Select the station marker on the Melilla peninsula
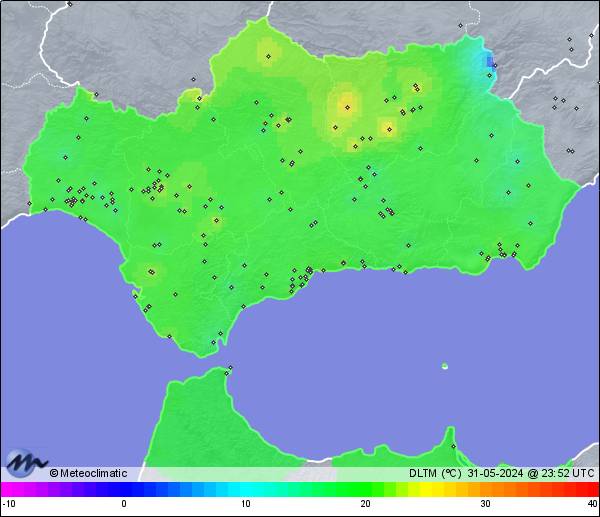Image resolution: width=600 pixels, height=517 pixels. click(453, 446)
